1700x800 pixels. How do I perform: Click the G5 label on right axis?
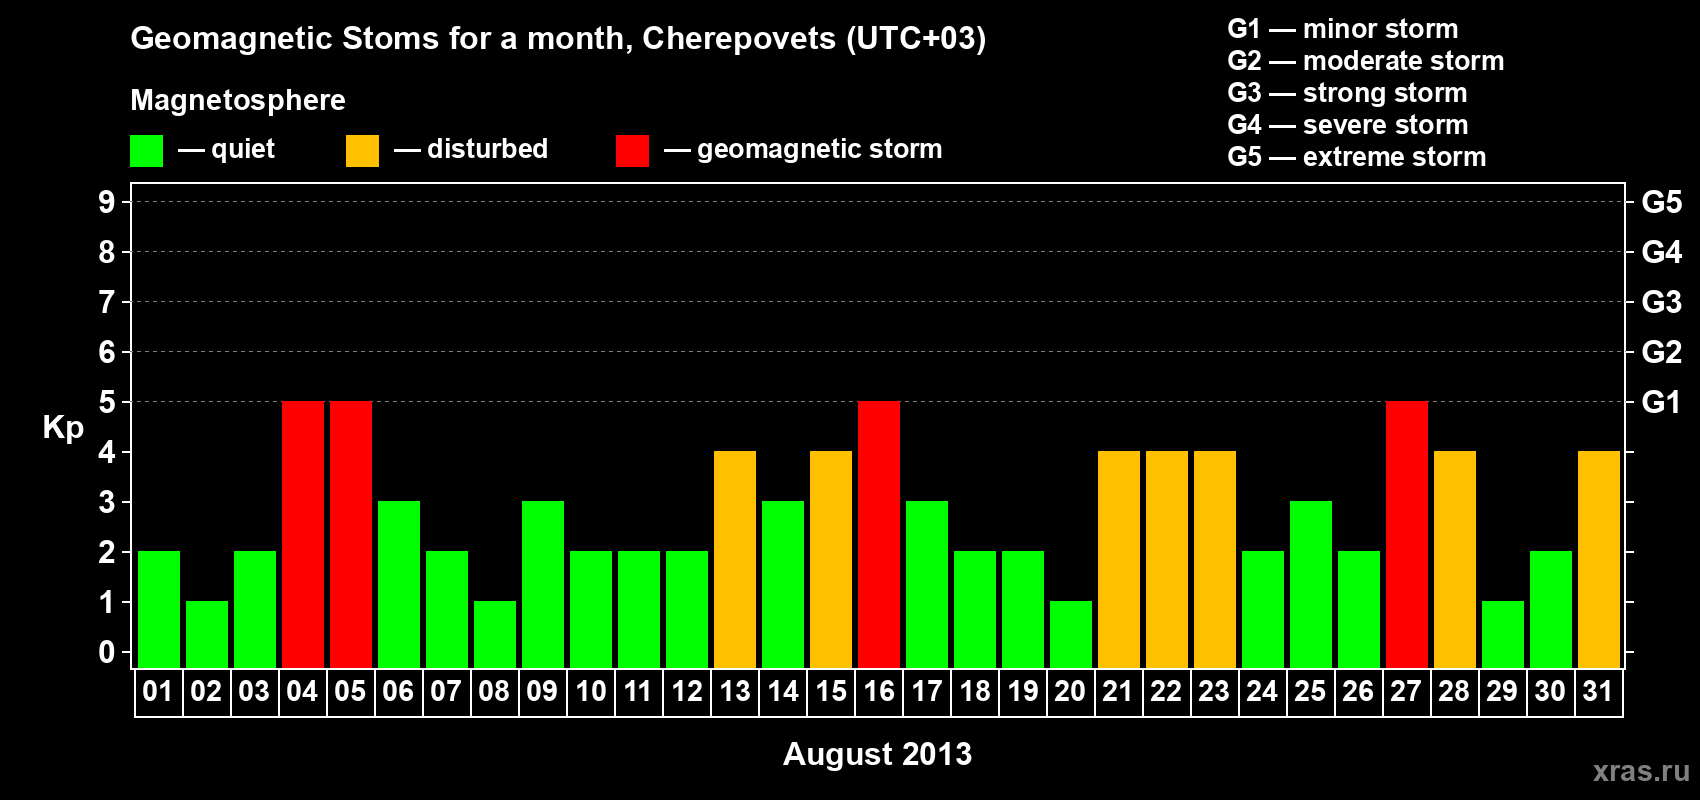[1662, 202]
